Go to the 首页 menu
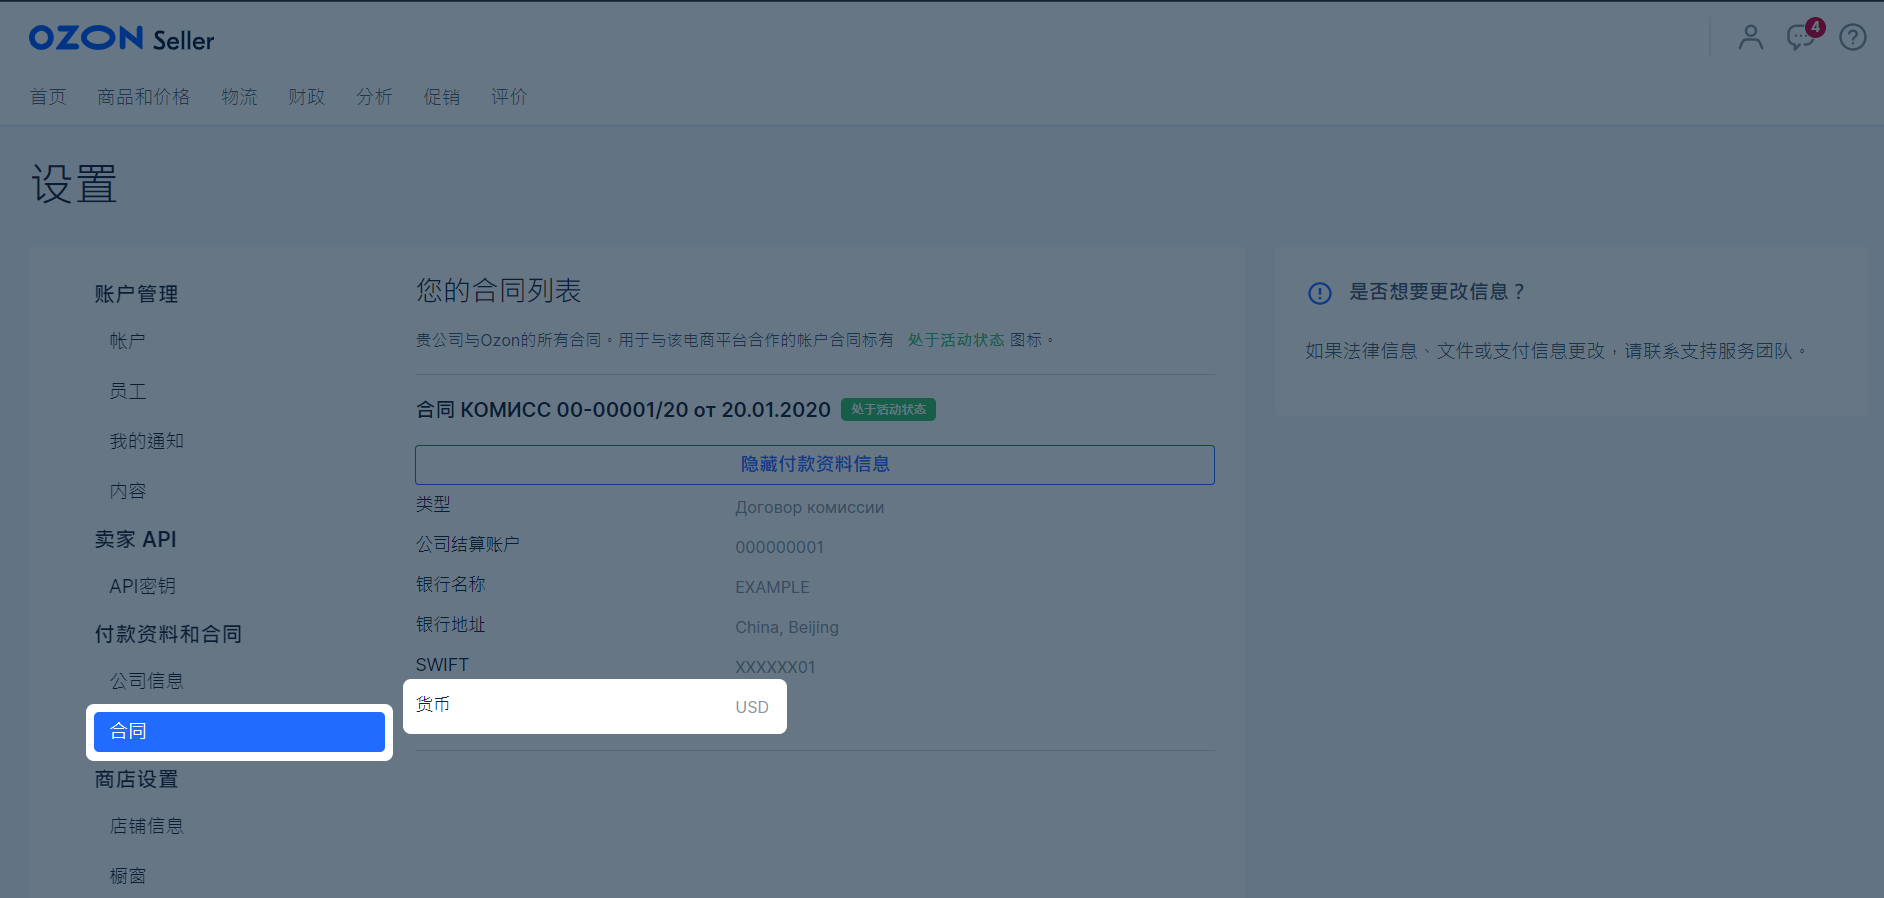The height and width of the screenshot is (898, 1884). click(48, 97)
